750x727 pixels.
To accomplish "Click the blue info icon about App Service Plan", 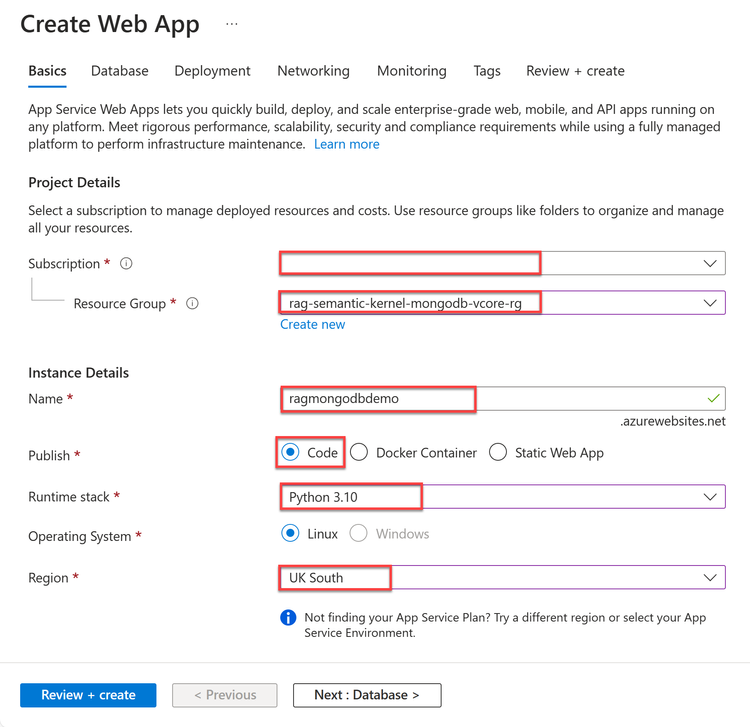I will point(288,618).
